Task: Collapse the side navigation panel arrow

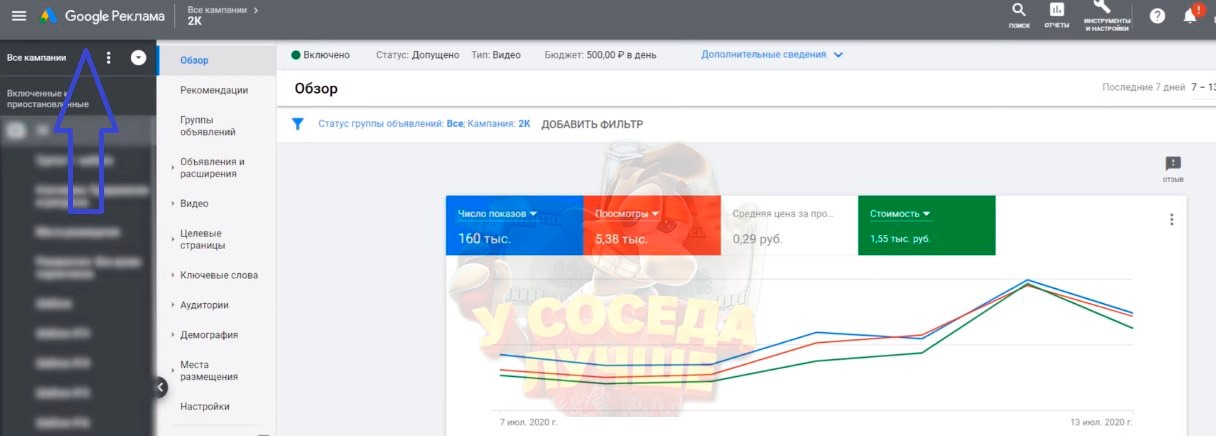Action: tap(160, 387)
